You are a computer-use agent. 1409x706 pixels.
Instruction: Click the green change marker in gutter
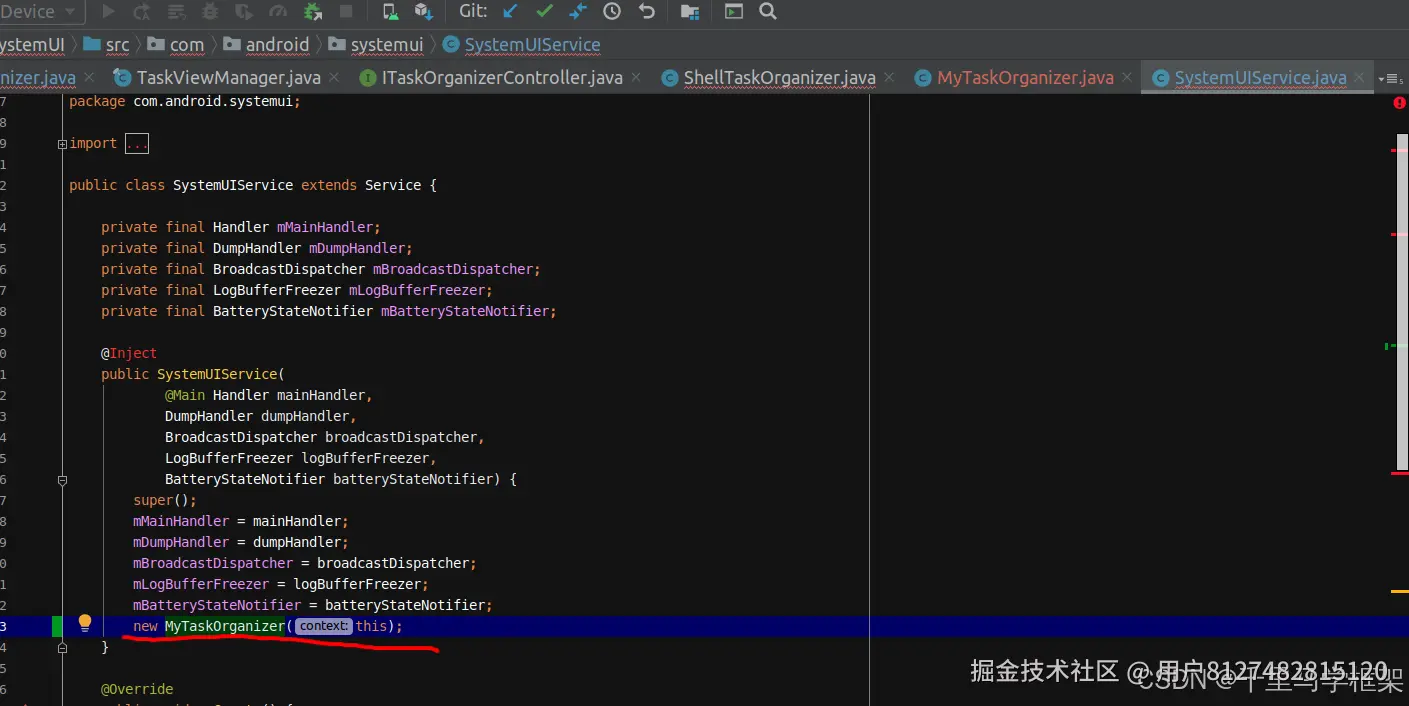coord(57,626)
